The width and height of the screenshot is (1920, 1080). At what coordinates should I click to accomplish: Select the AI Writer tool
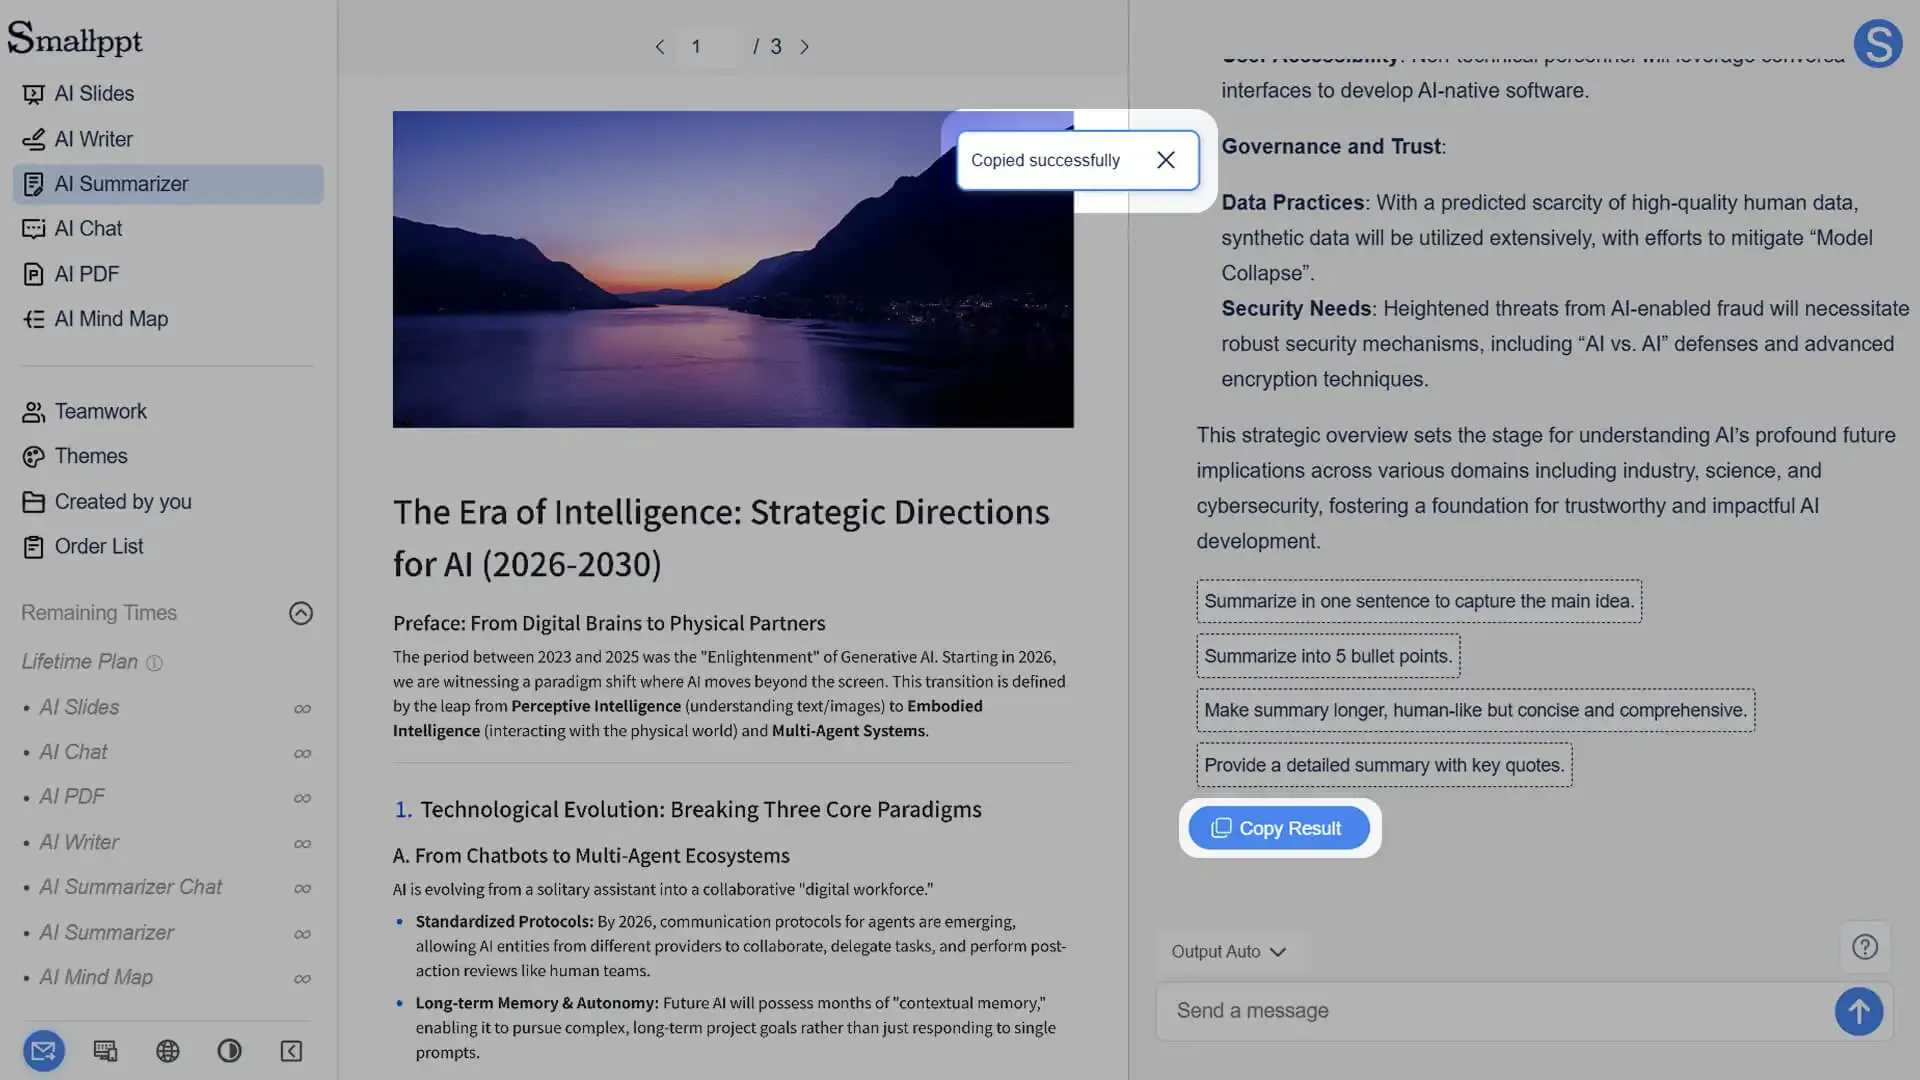coord(93,138)
